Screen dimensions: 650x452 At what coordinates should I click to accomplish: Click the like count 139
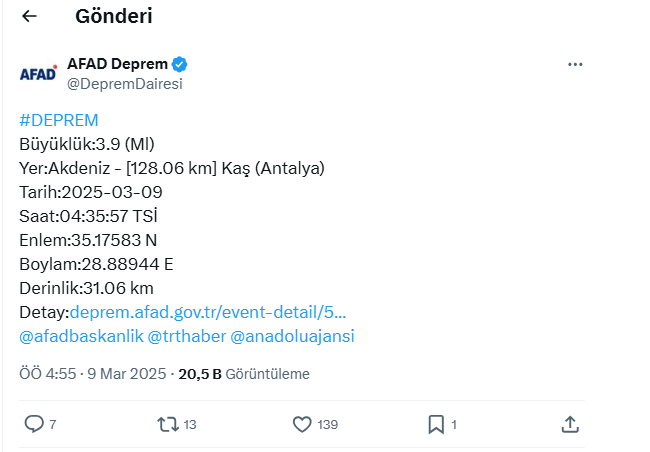[x=327, y=425]
